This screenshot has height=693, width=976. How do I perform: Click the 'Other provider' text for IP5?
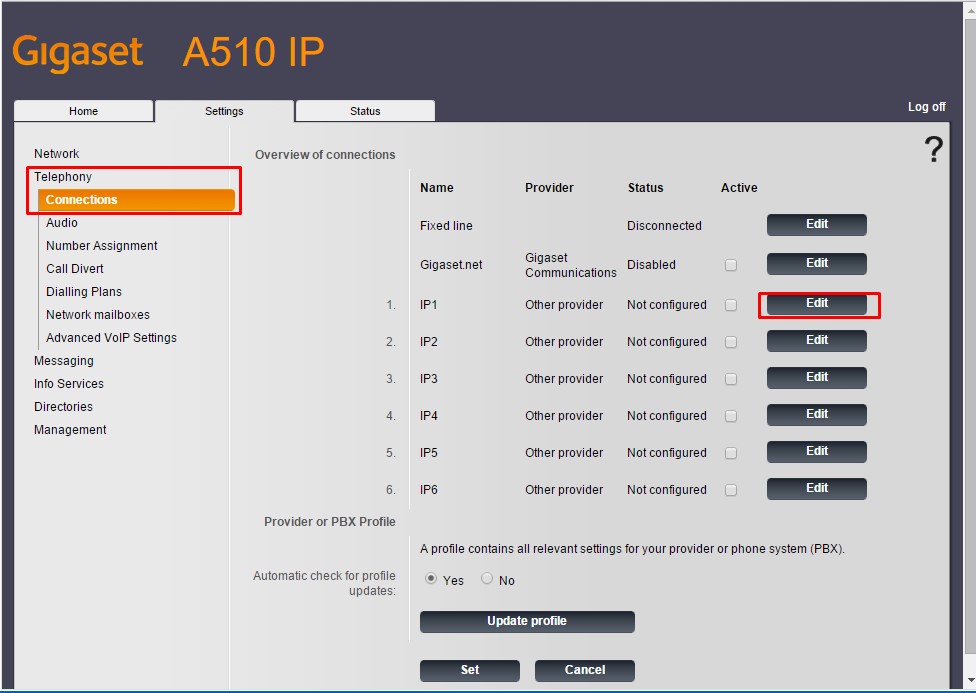tap(564, 453)
